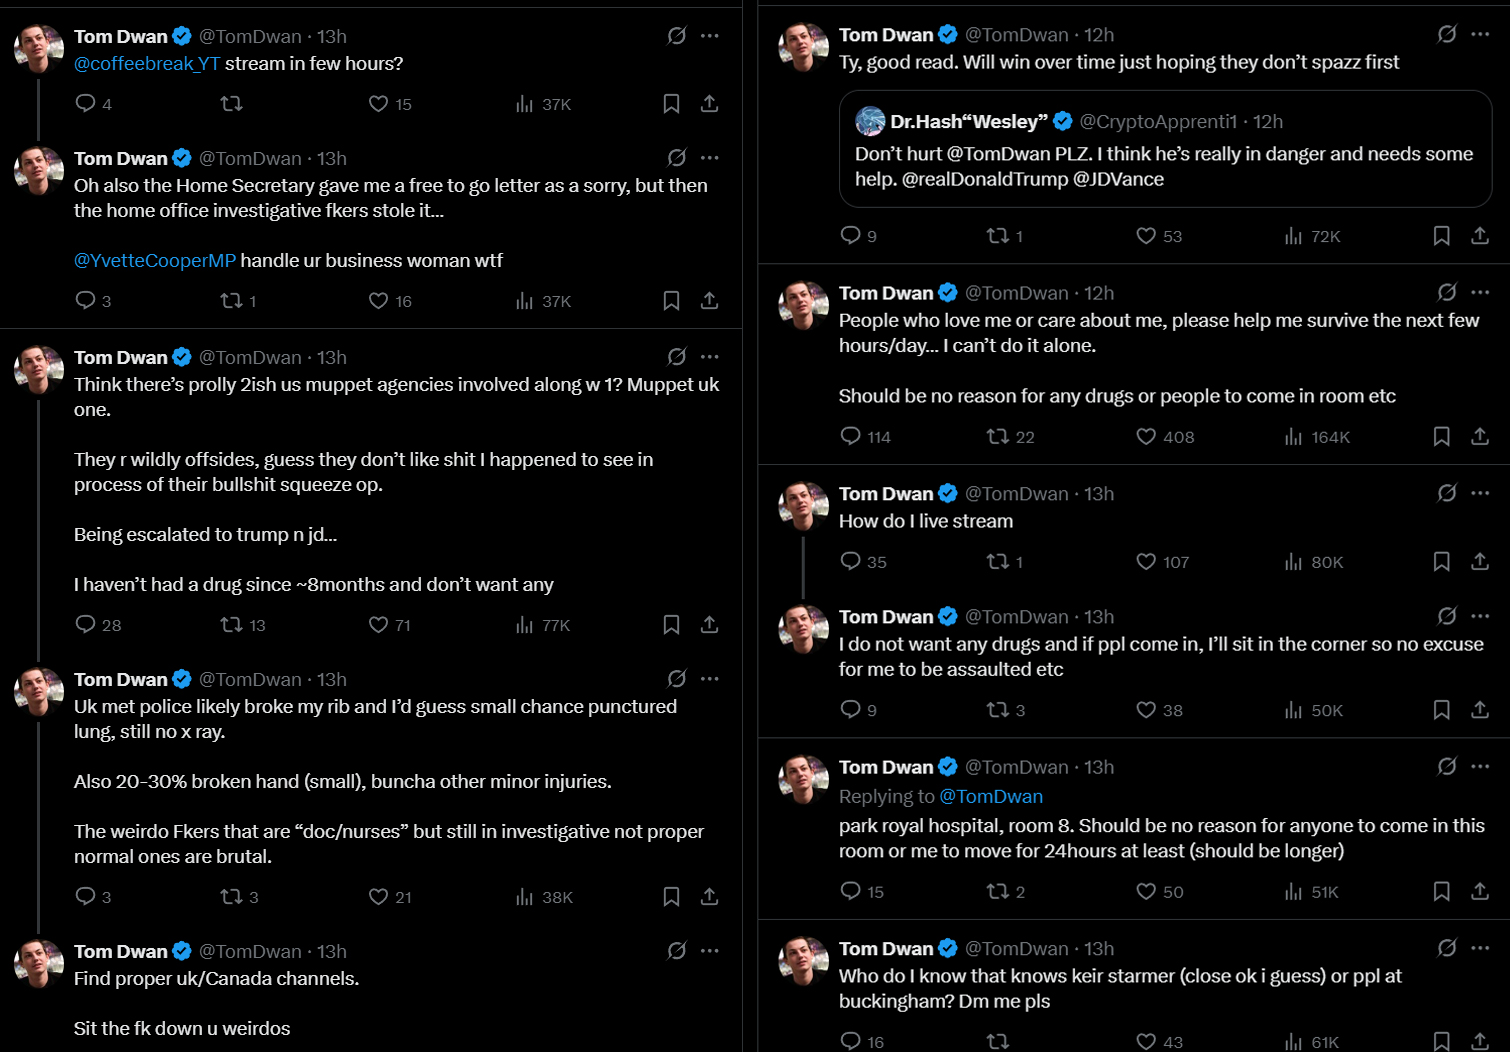Repost the 'muppet agencies' tweet with 13 reposts

pyautogui.click(x=232, y=625)
